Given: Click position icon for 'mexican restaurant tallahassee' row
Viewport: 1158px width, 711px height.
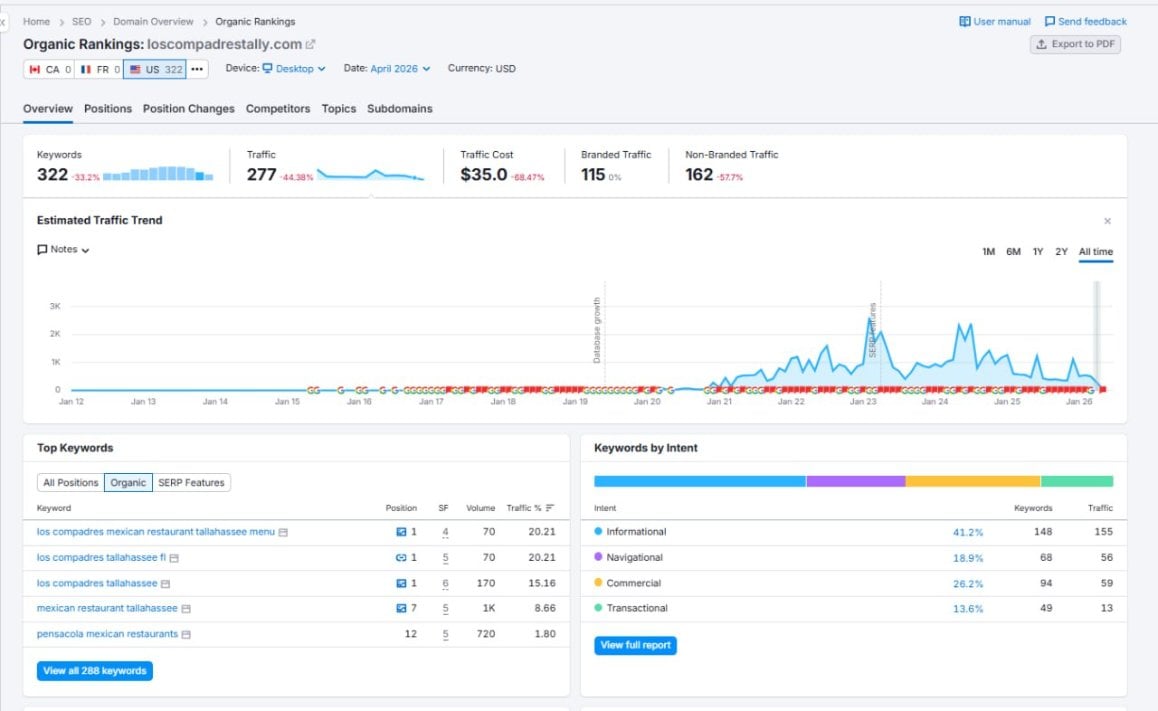Looking at the screenshot, I should [401, 608].
